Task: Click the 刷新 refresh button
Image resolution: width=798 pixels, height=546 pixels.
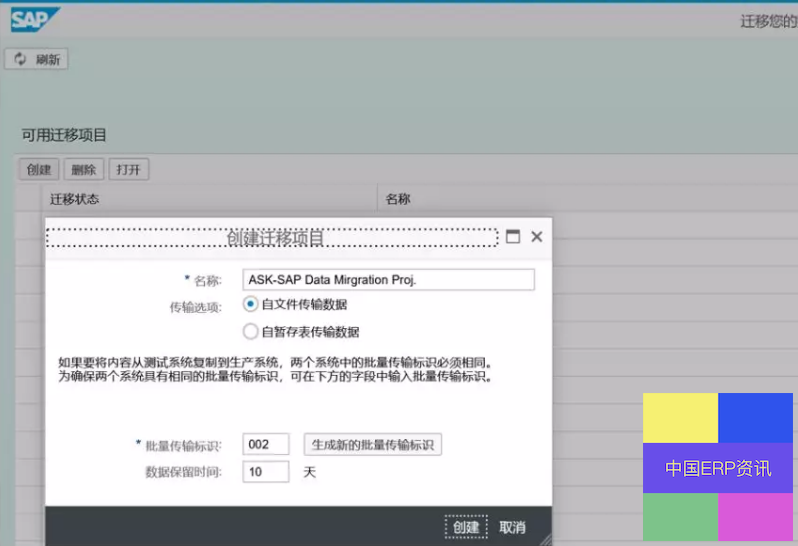Action: click(x=37, y=60)
